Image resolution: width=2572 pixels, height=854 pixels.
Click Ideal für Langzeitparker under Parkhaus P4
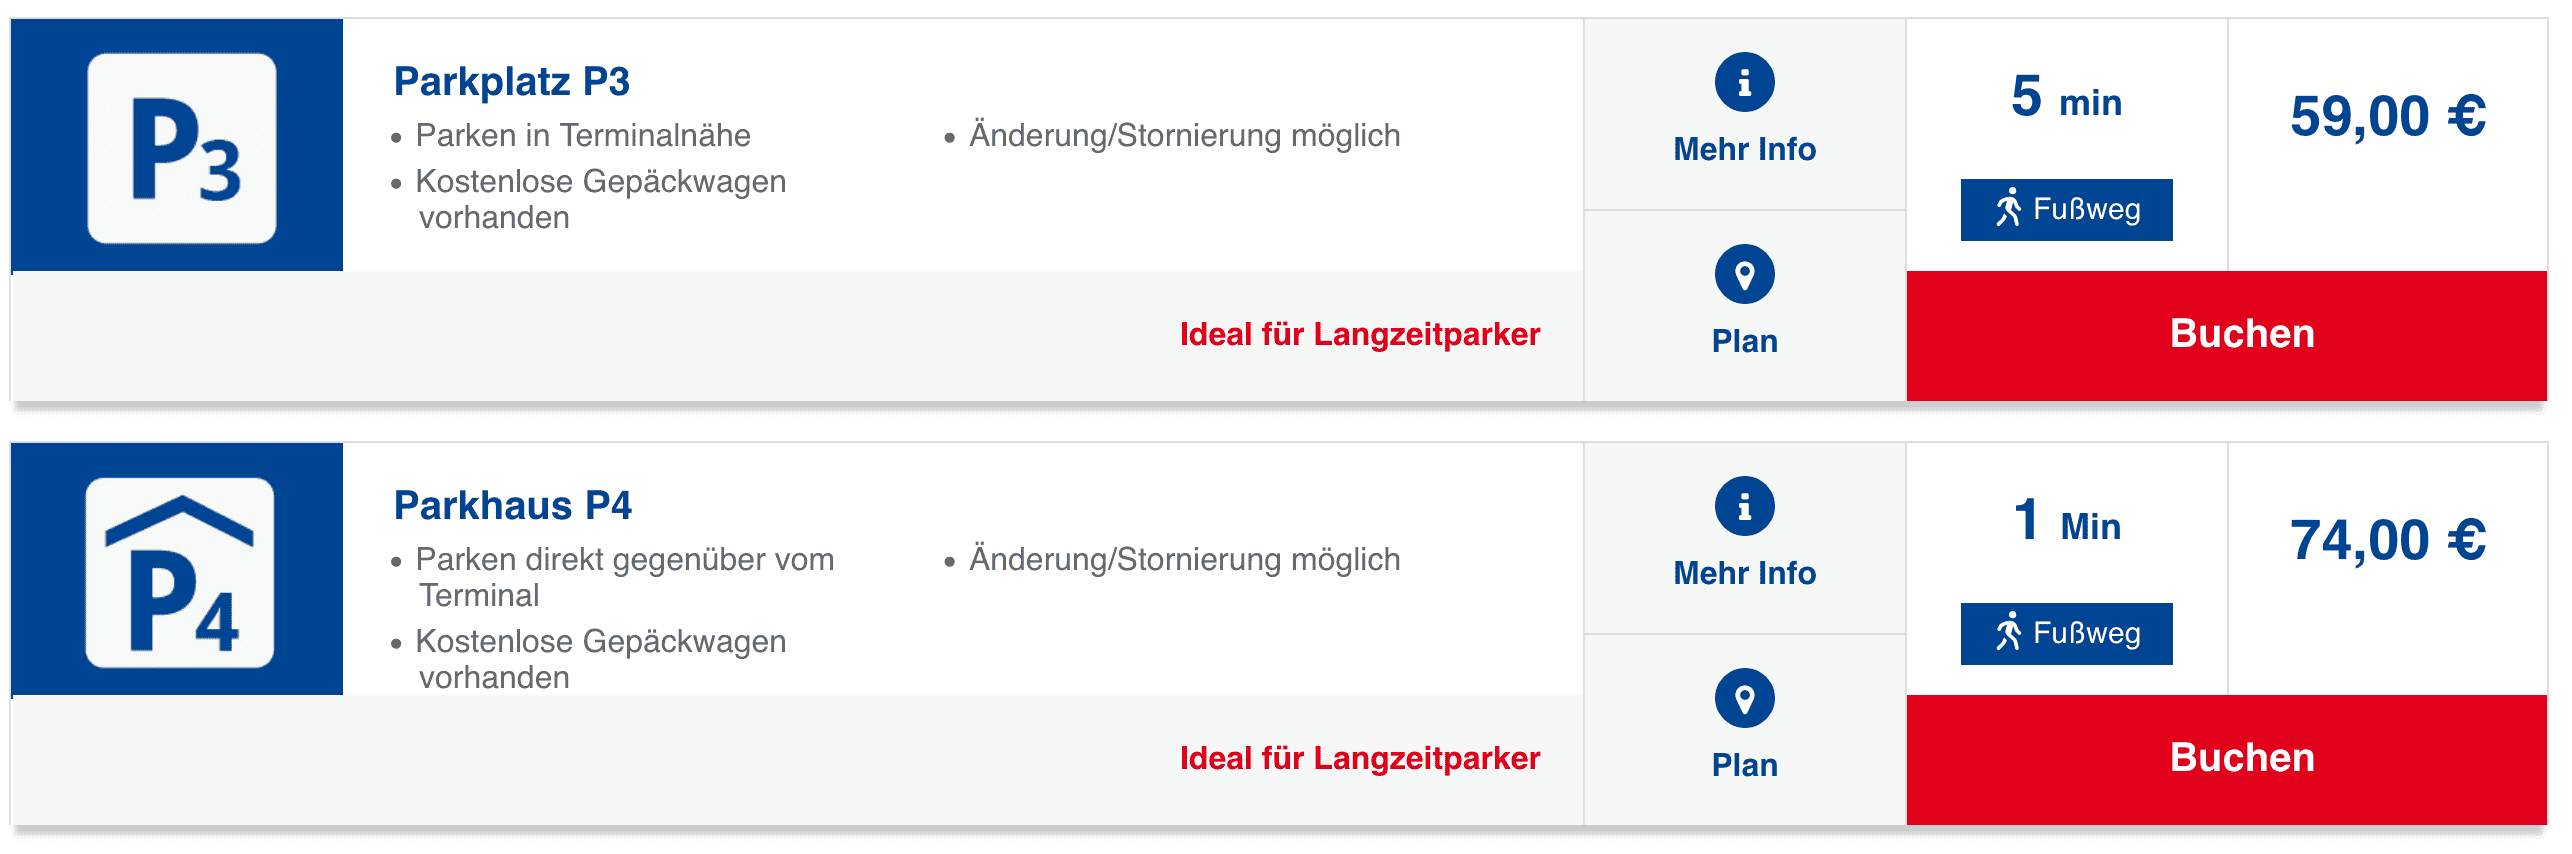click(x=1359, y=758)
